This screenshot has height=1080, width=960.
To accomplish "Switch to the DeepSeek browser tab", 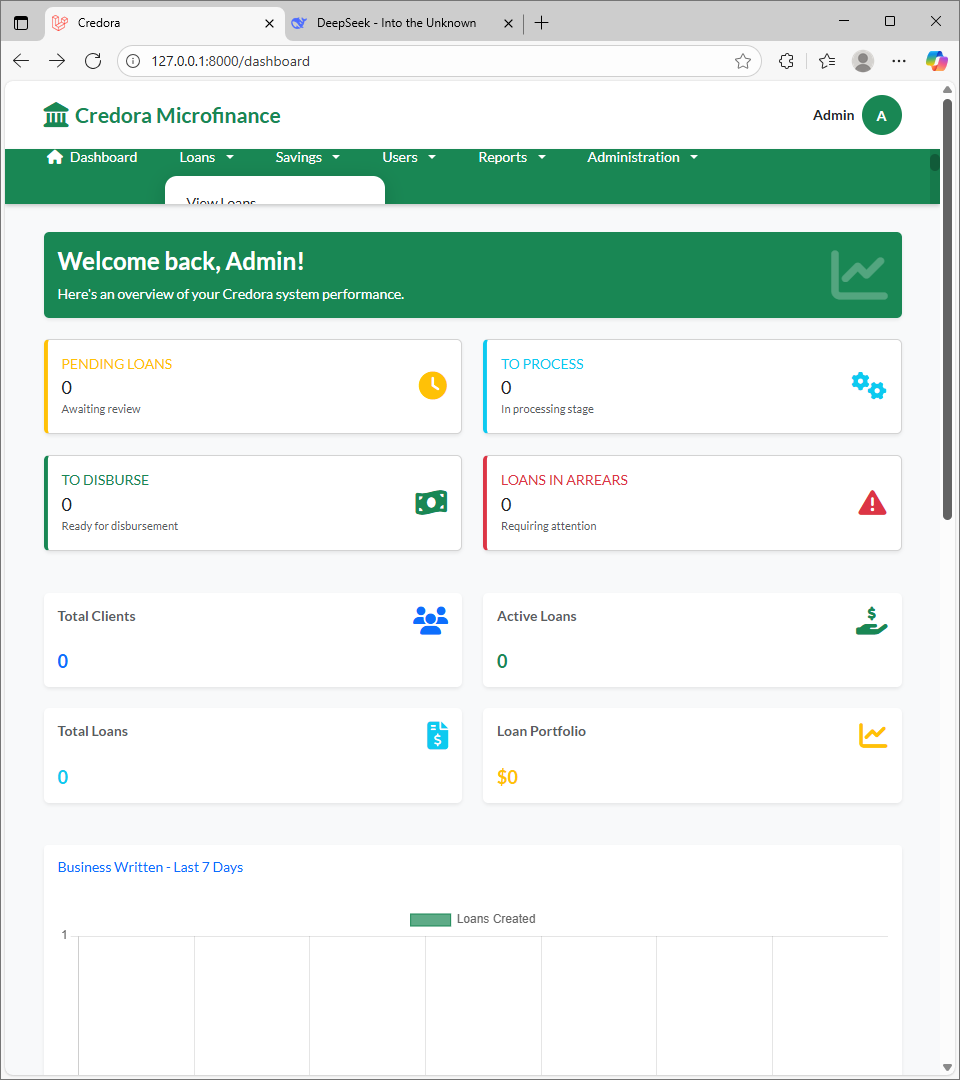I will click(396, 22).
